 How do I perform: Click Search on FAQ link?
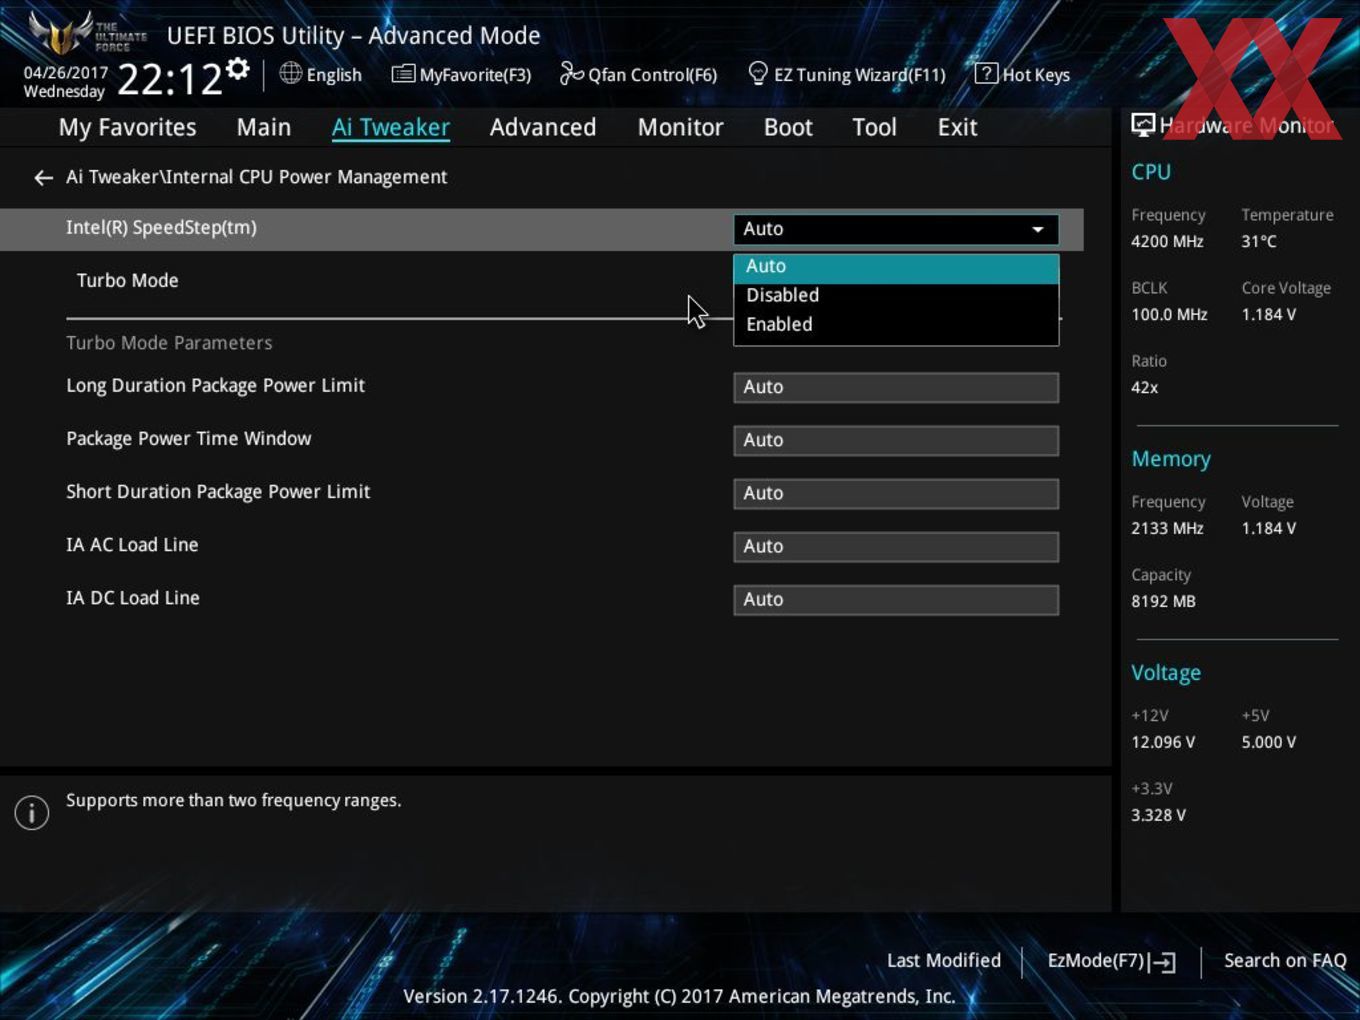pyautogui.click(x=1285, y=961)
